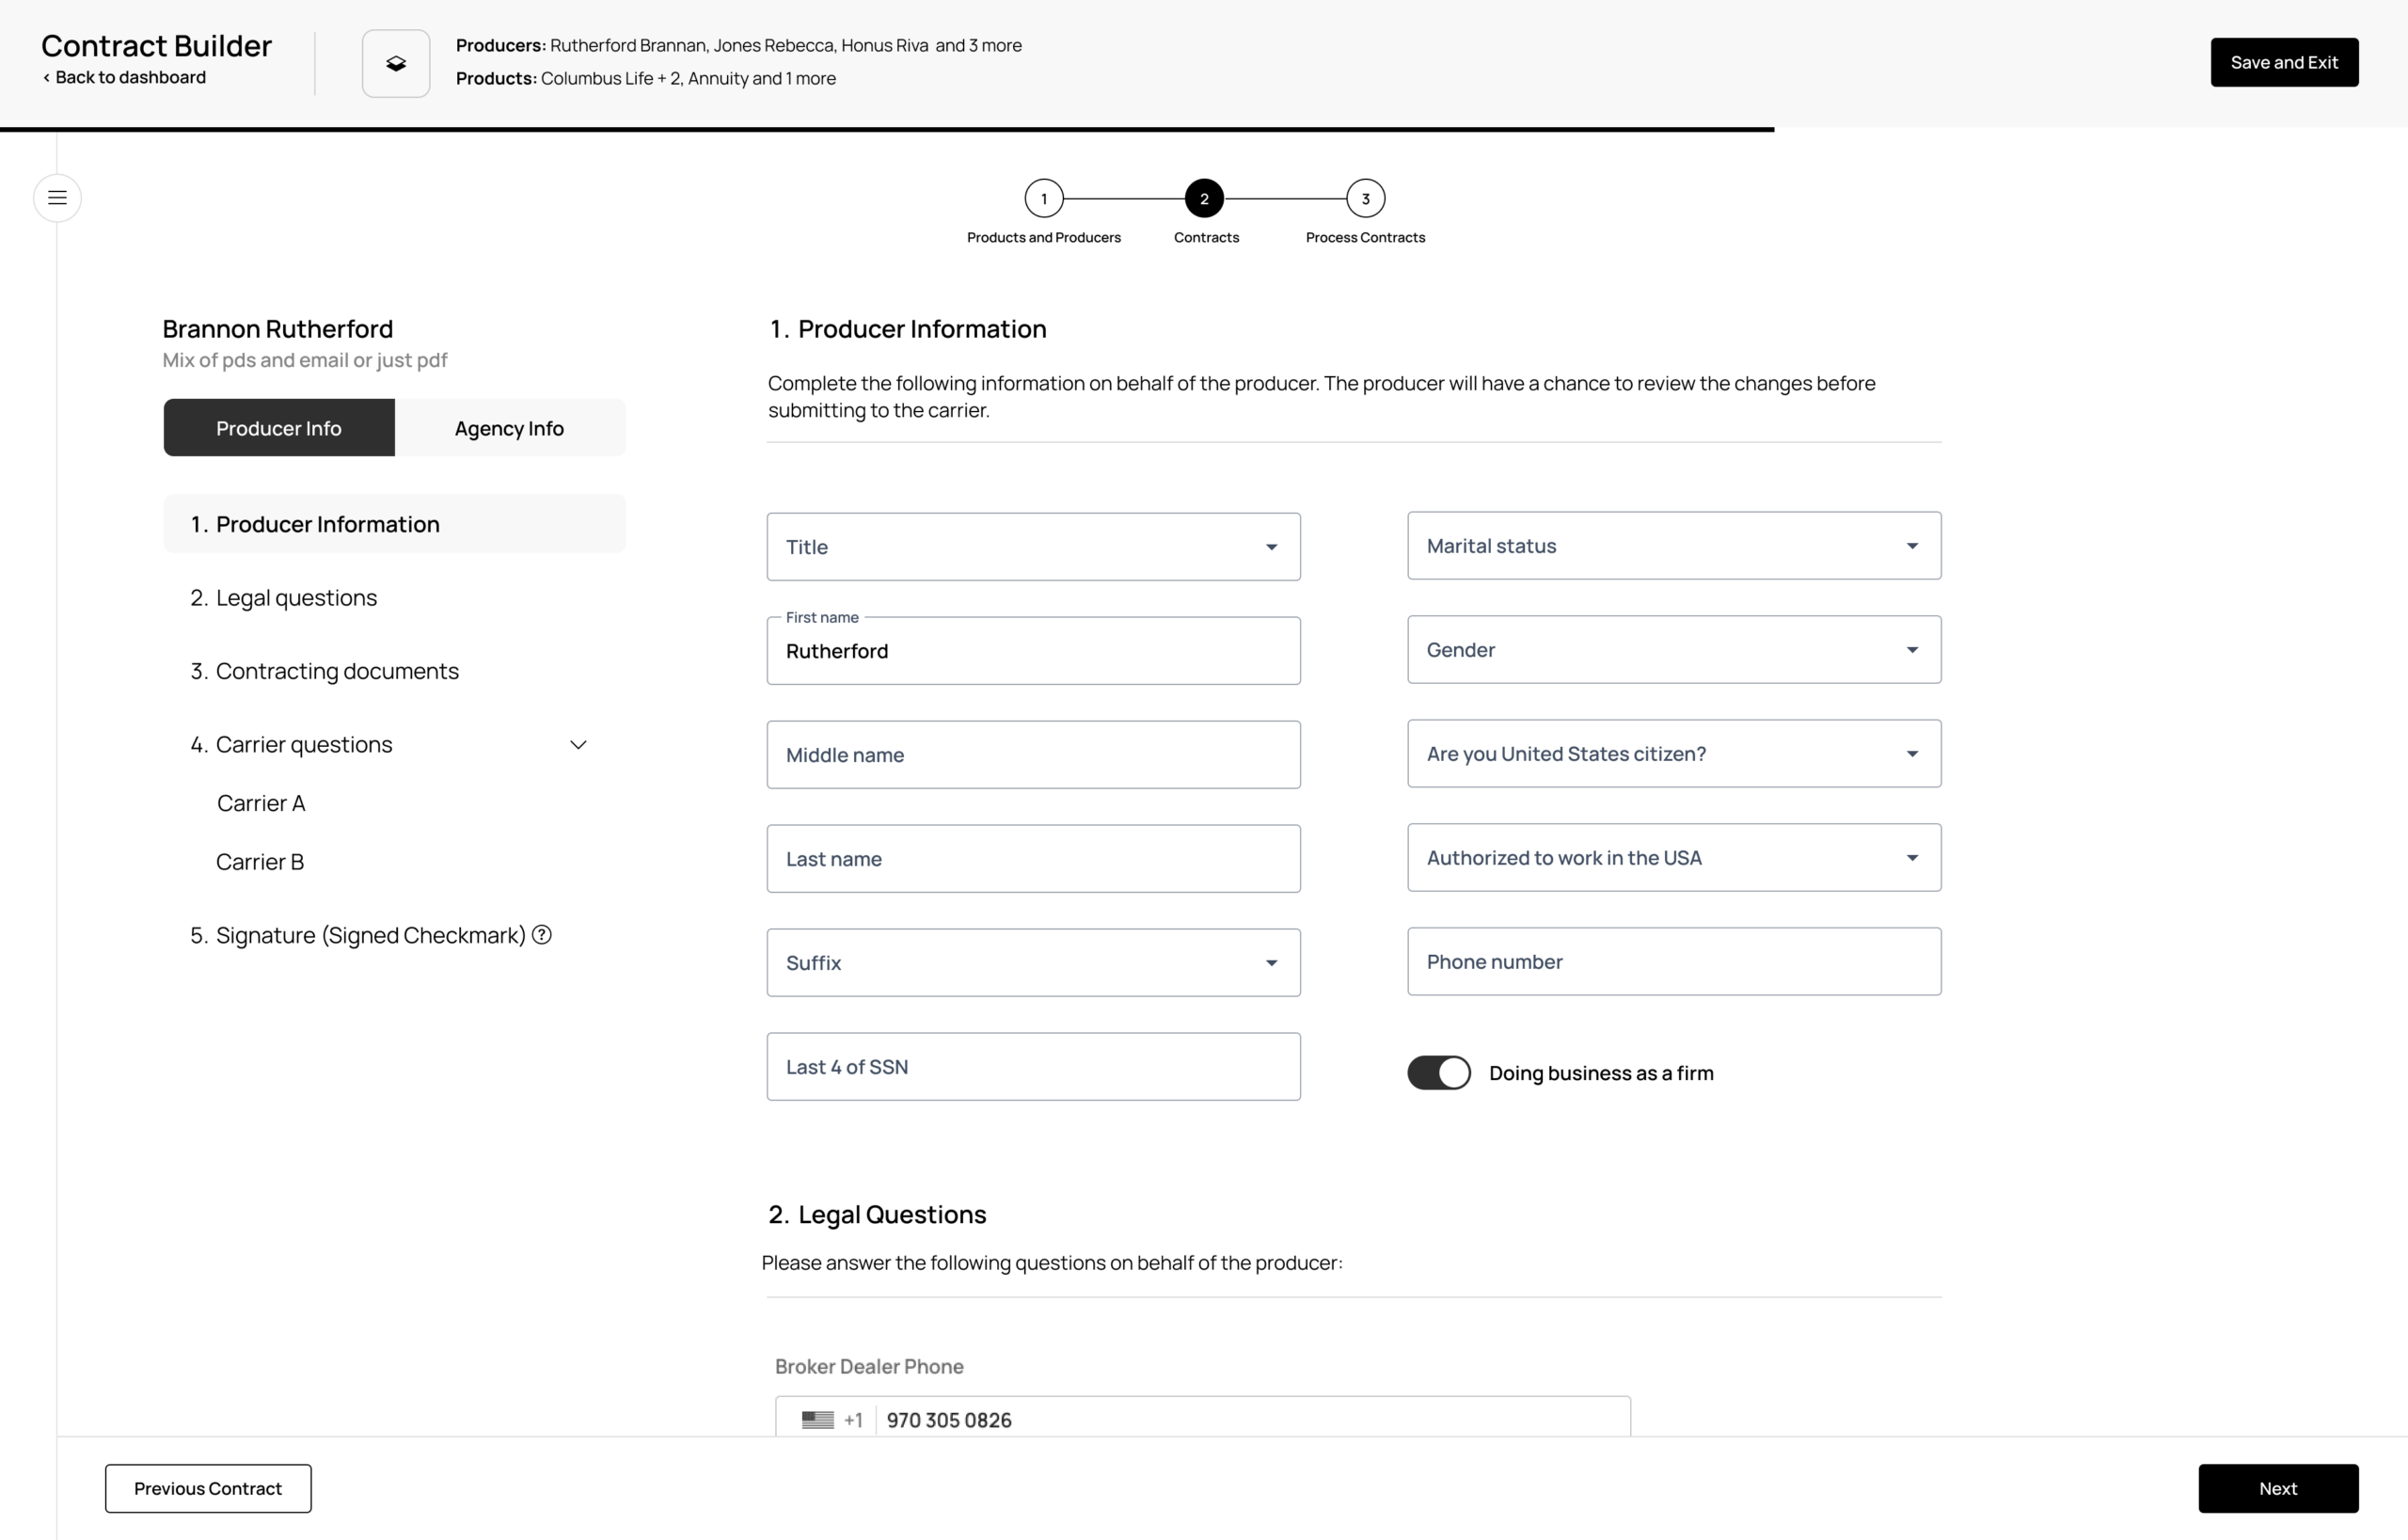Click the Next button
The height and width of the screenshot is (1540, 2408).
tap(2277, 1488)
